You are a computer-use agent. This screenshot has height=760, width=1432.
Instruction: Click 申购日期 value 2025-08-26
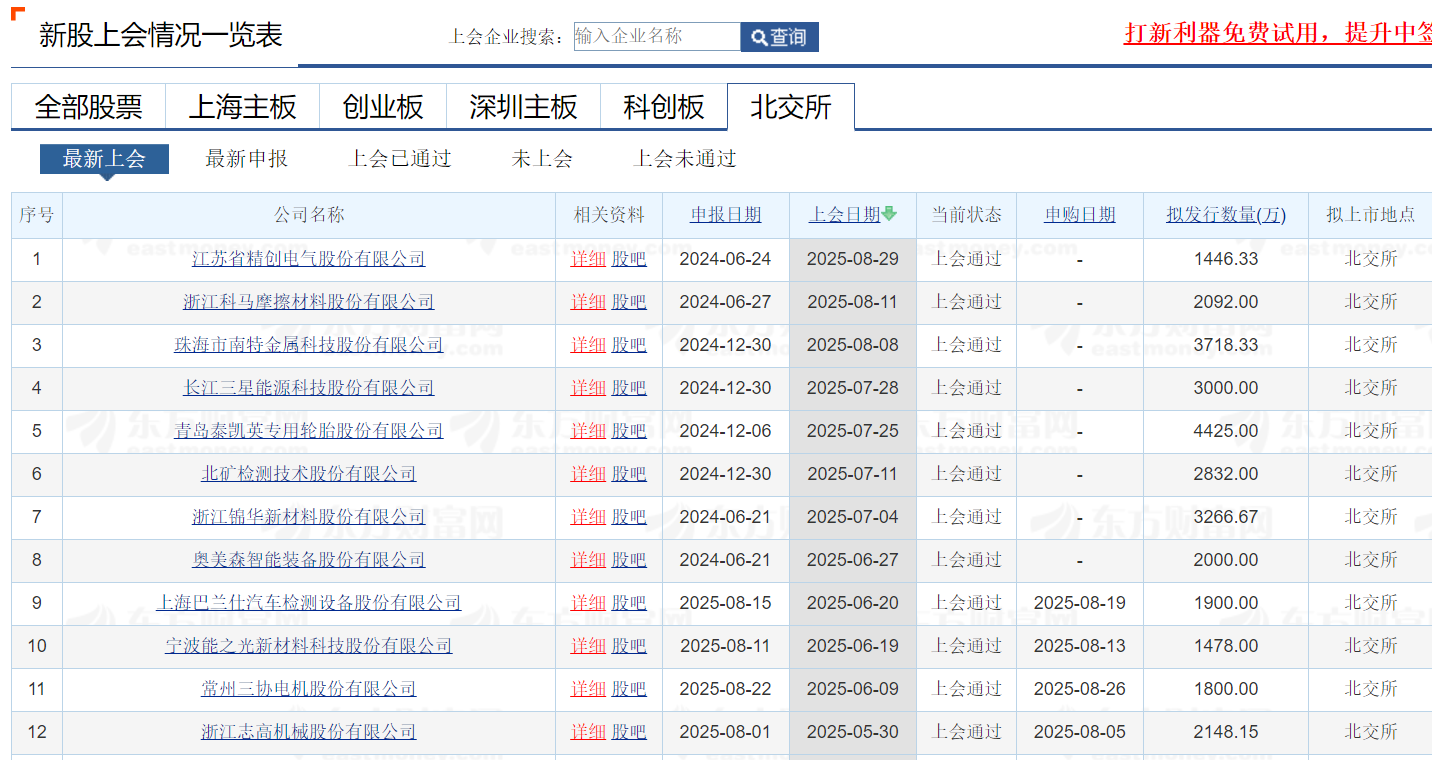1080,689
